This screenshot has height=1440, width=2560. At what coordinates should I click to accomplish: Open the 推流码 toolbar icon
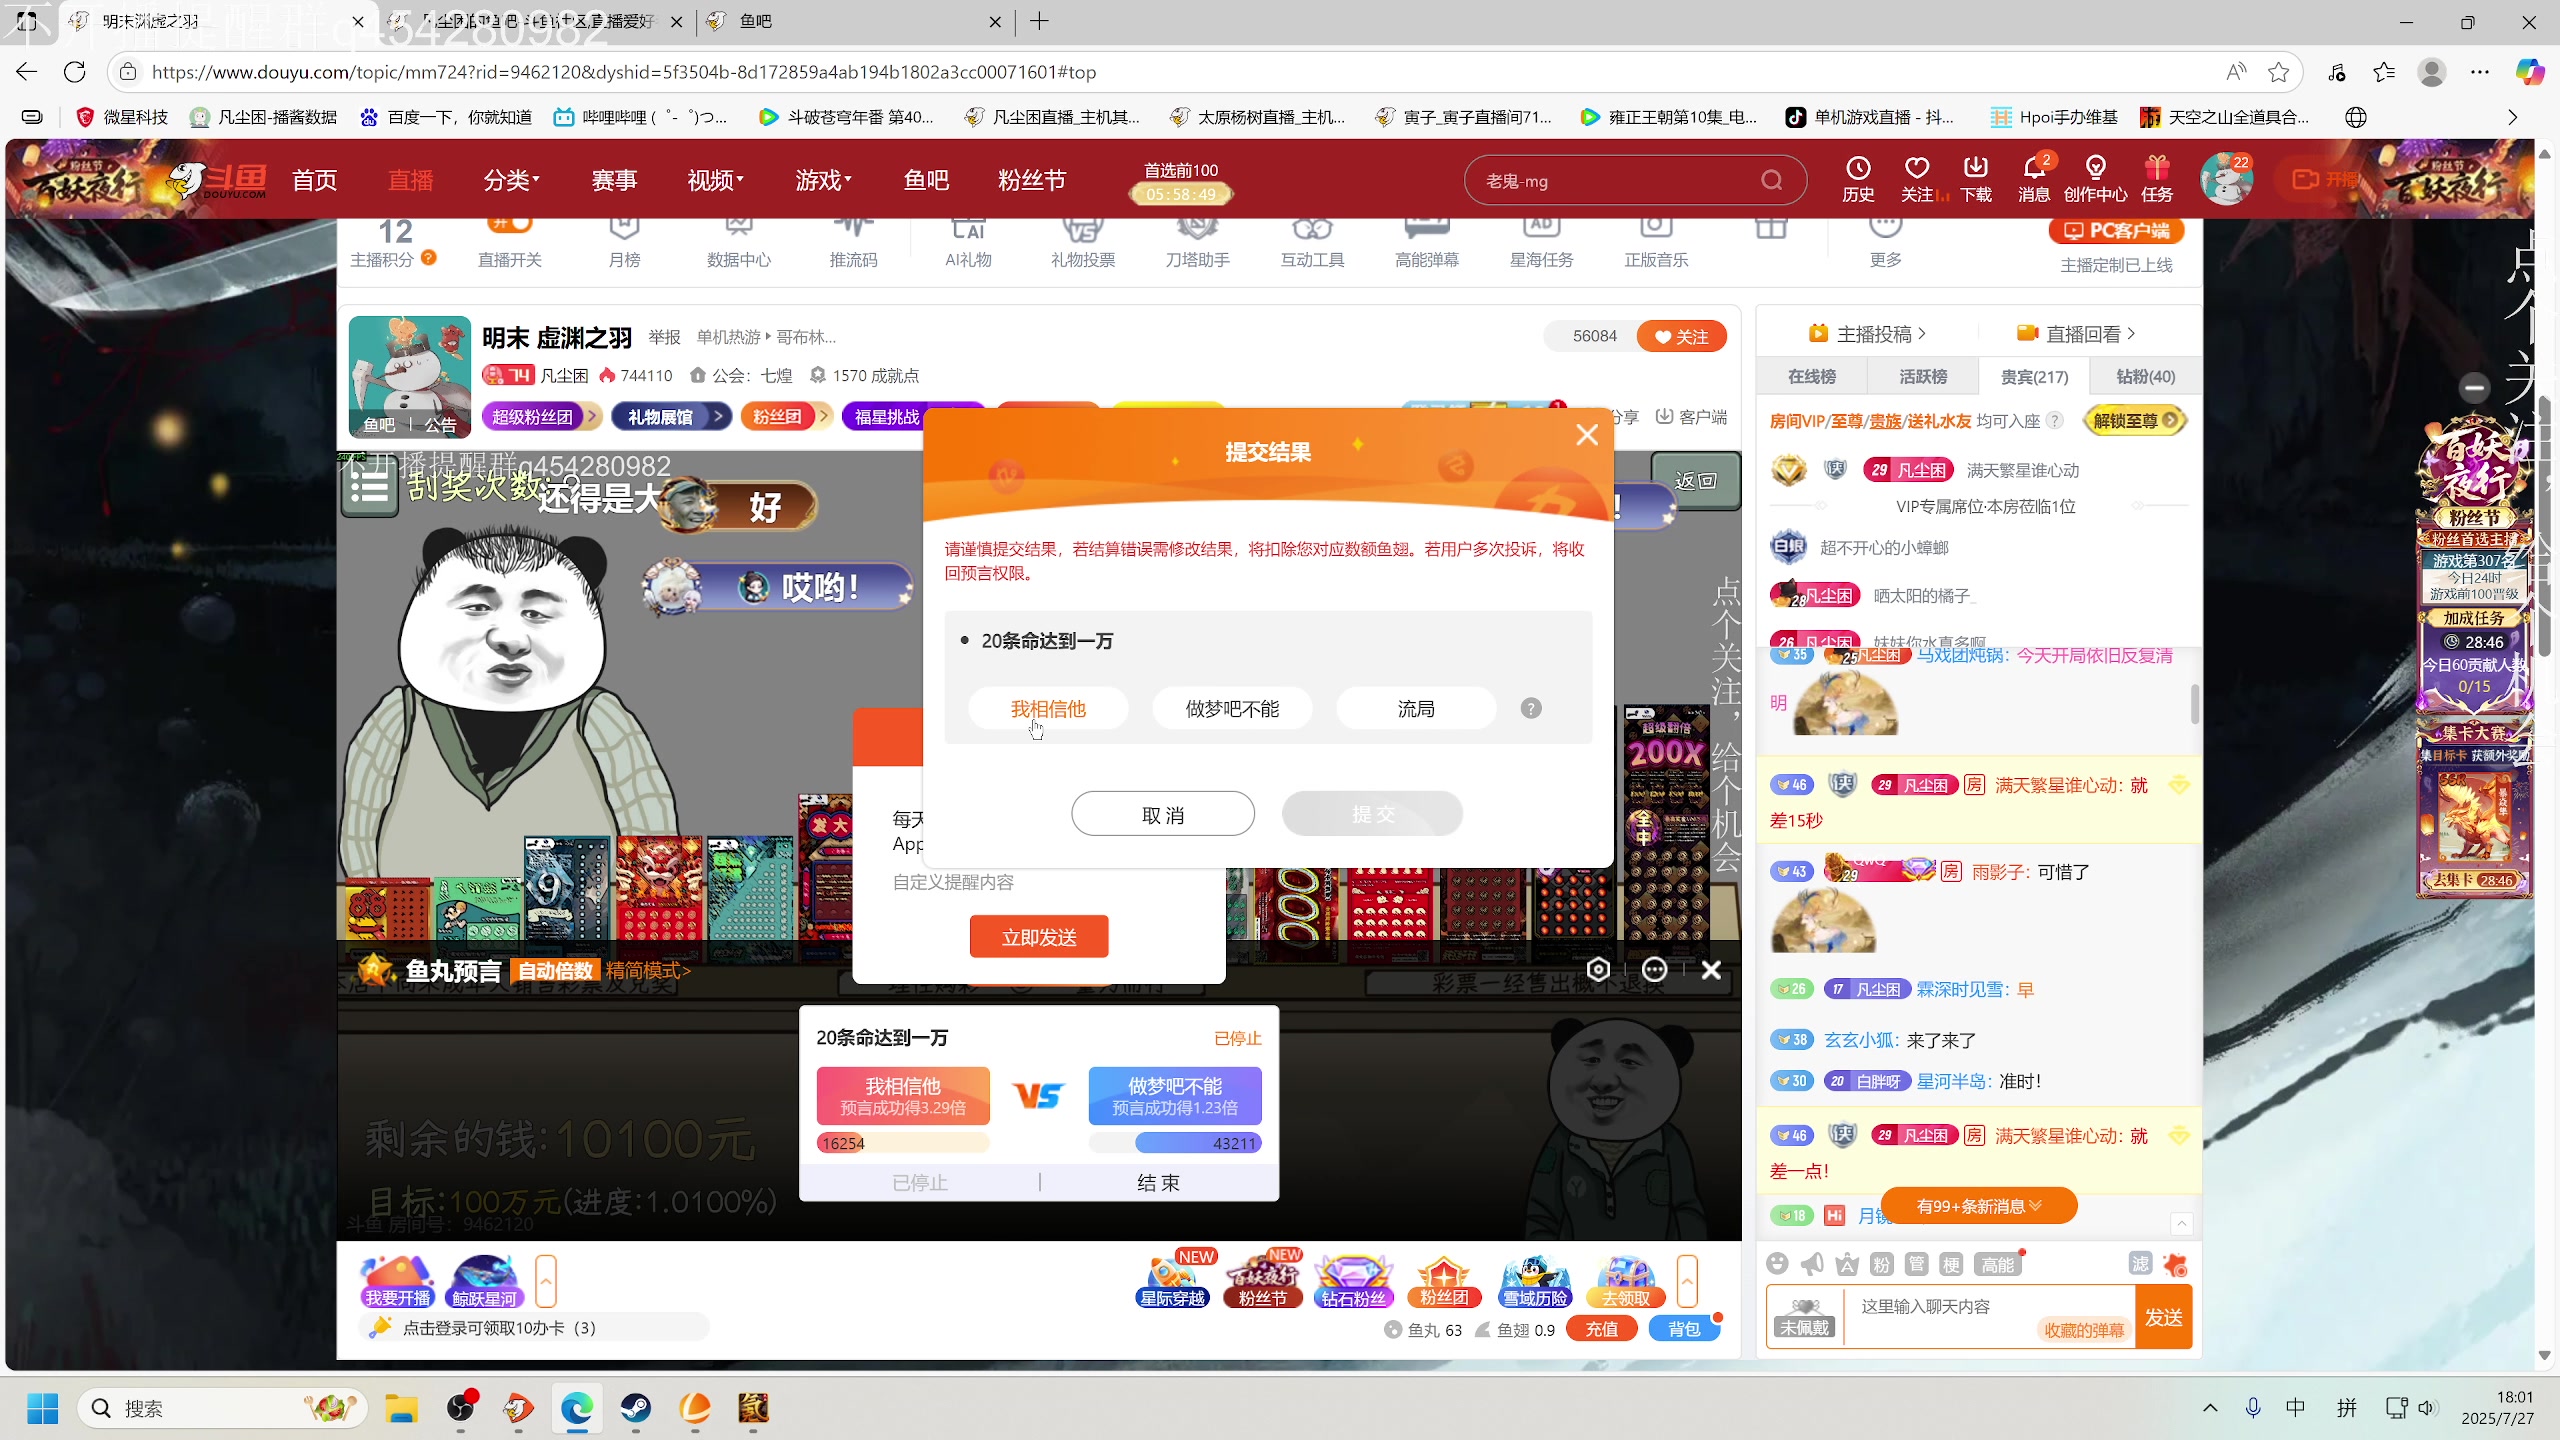click(853, 243)
